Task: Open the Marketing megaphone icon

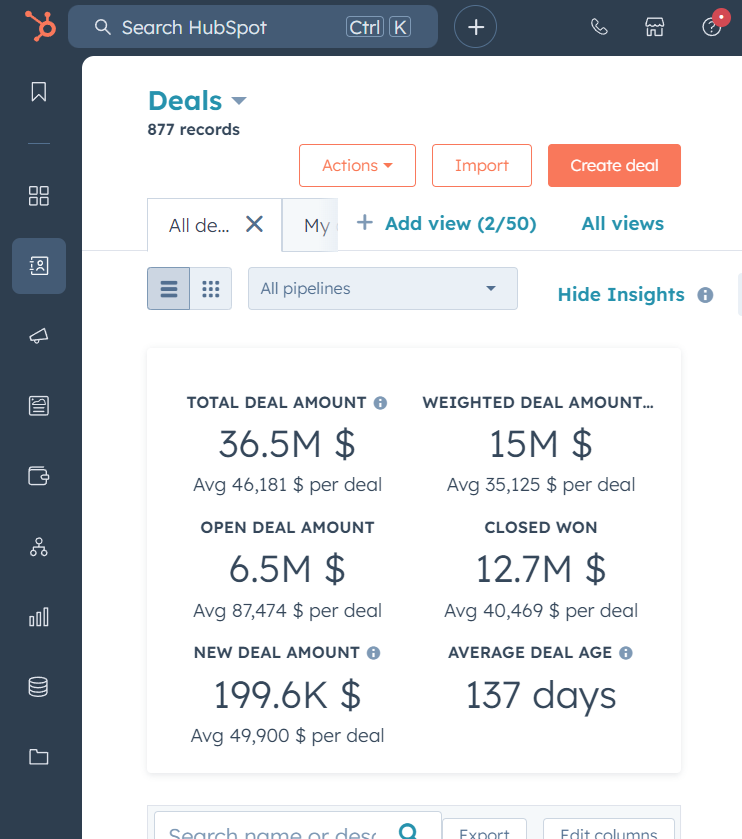Action: (39, 336)
